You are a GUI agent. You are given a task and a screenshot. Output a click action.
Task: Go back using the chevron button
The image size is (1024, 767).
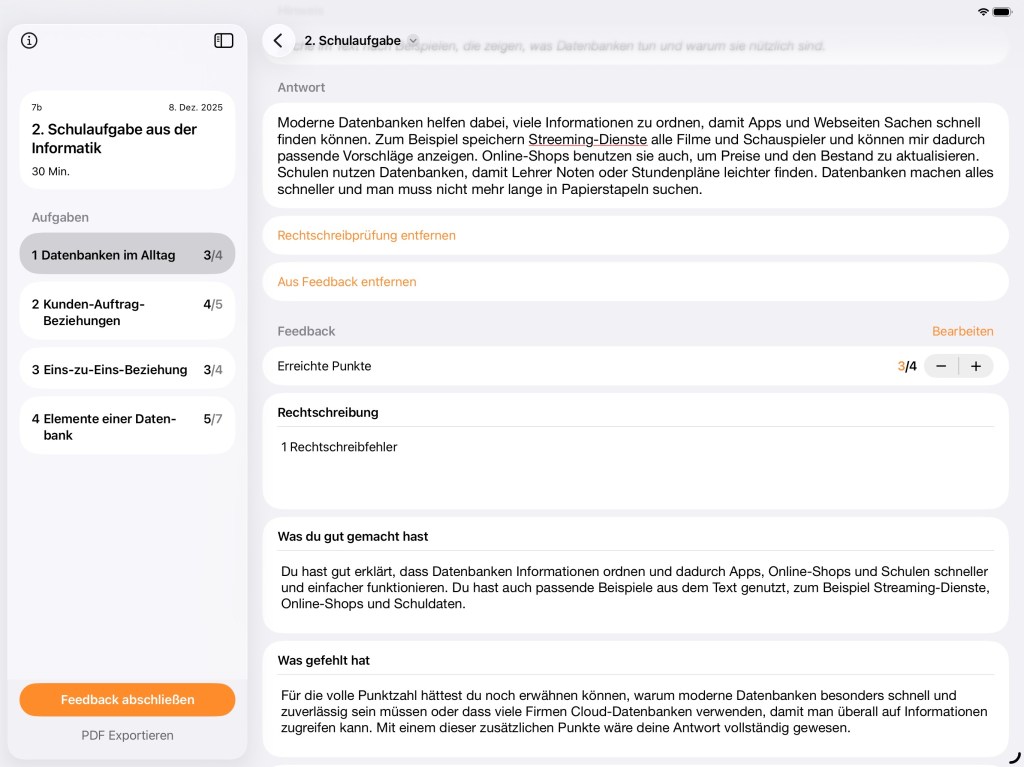coord(278,41)
